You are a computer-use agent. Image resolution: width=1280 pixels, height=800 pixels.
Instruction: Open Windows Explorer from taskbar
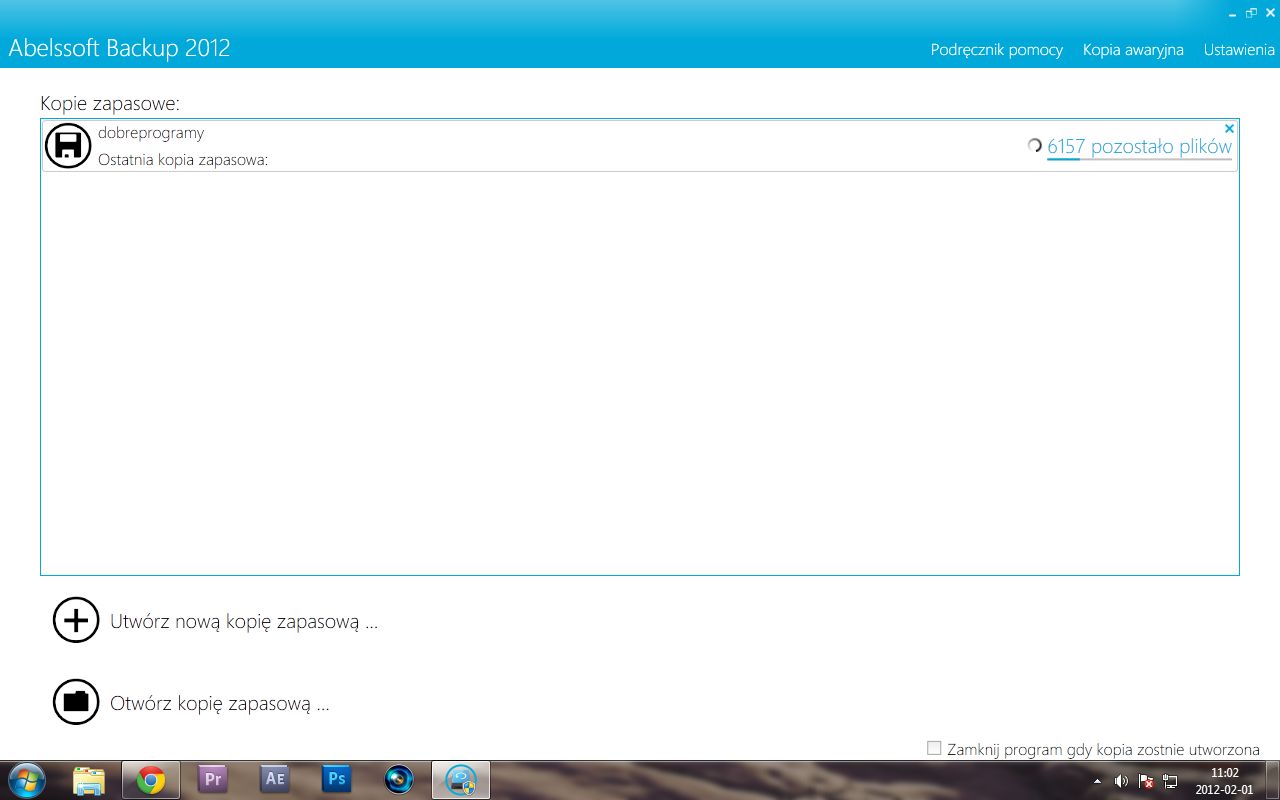[89, 780]
